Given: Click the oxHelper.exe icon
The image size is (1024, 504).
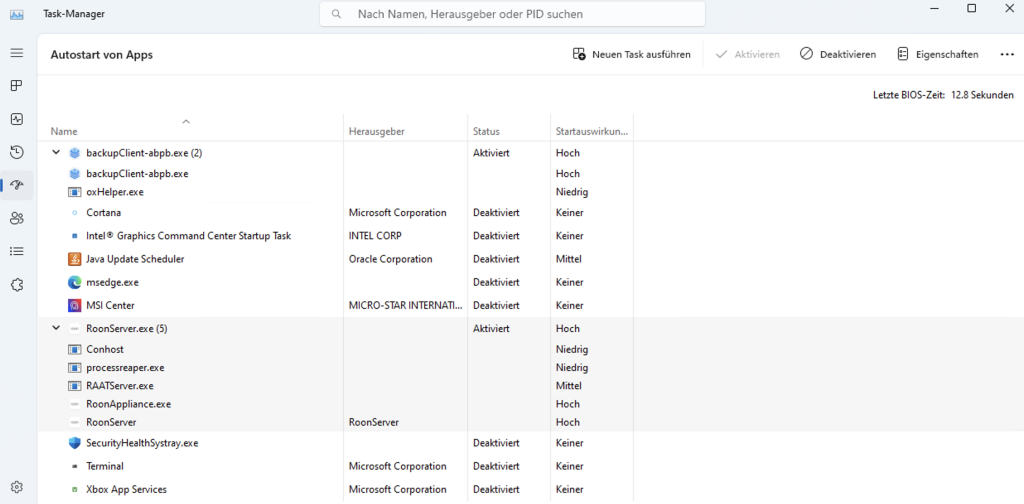Looking at the screenshot, I should point(74,192).
